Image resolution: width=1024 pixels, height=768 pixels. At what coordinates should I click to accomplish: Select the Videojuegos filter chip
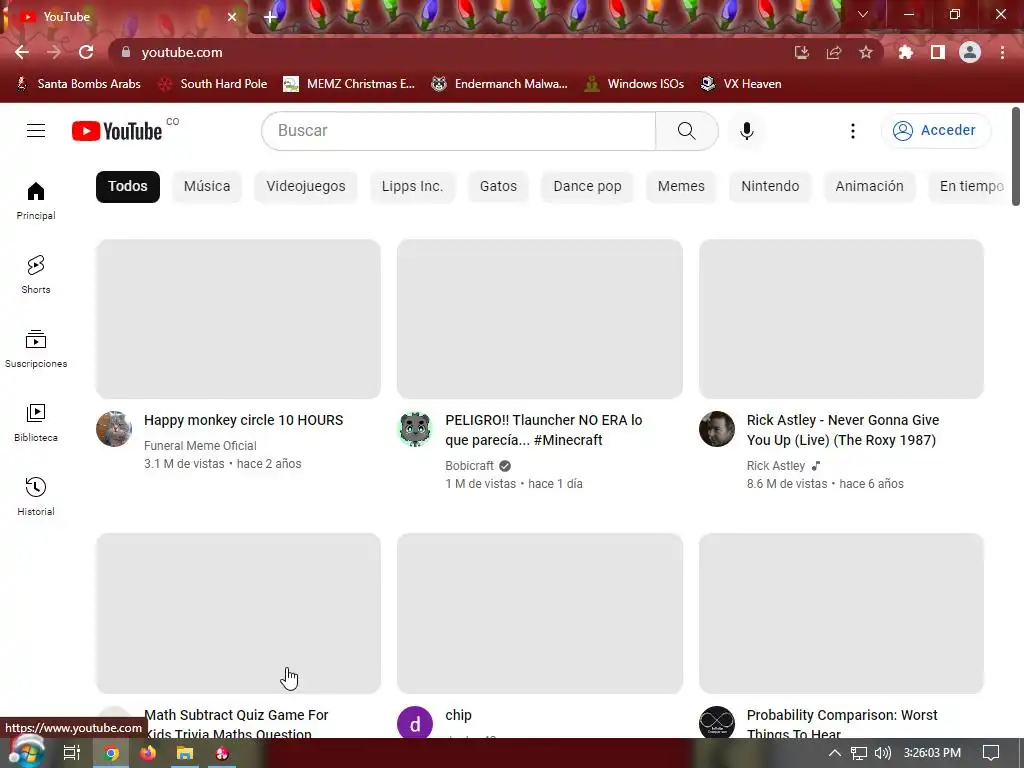pos(306,187)
